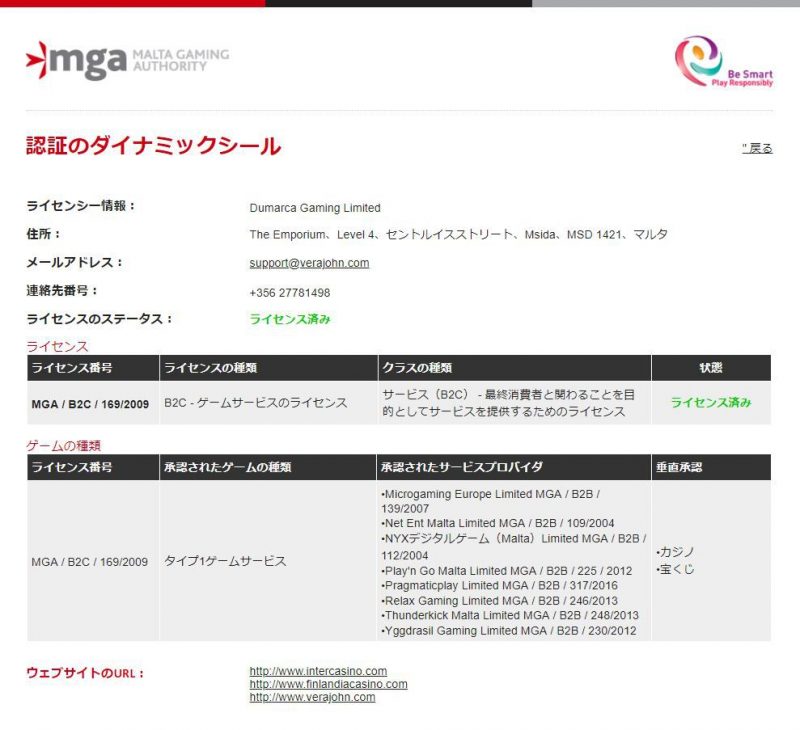Viewport: 800px width, 730px height.
Task: Click the ゲームの種類 section heading
Action: point(64,446)
